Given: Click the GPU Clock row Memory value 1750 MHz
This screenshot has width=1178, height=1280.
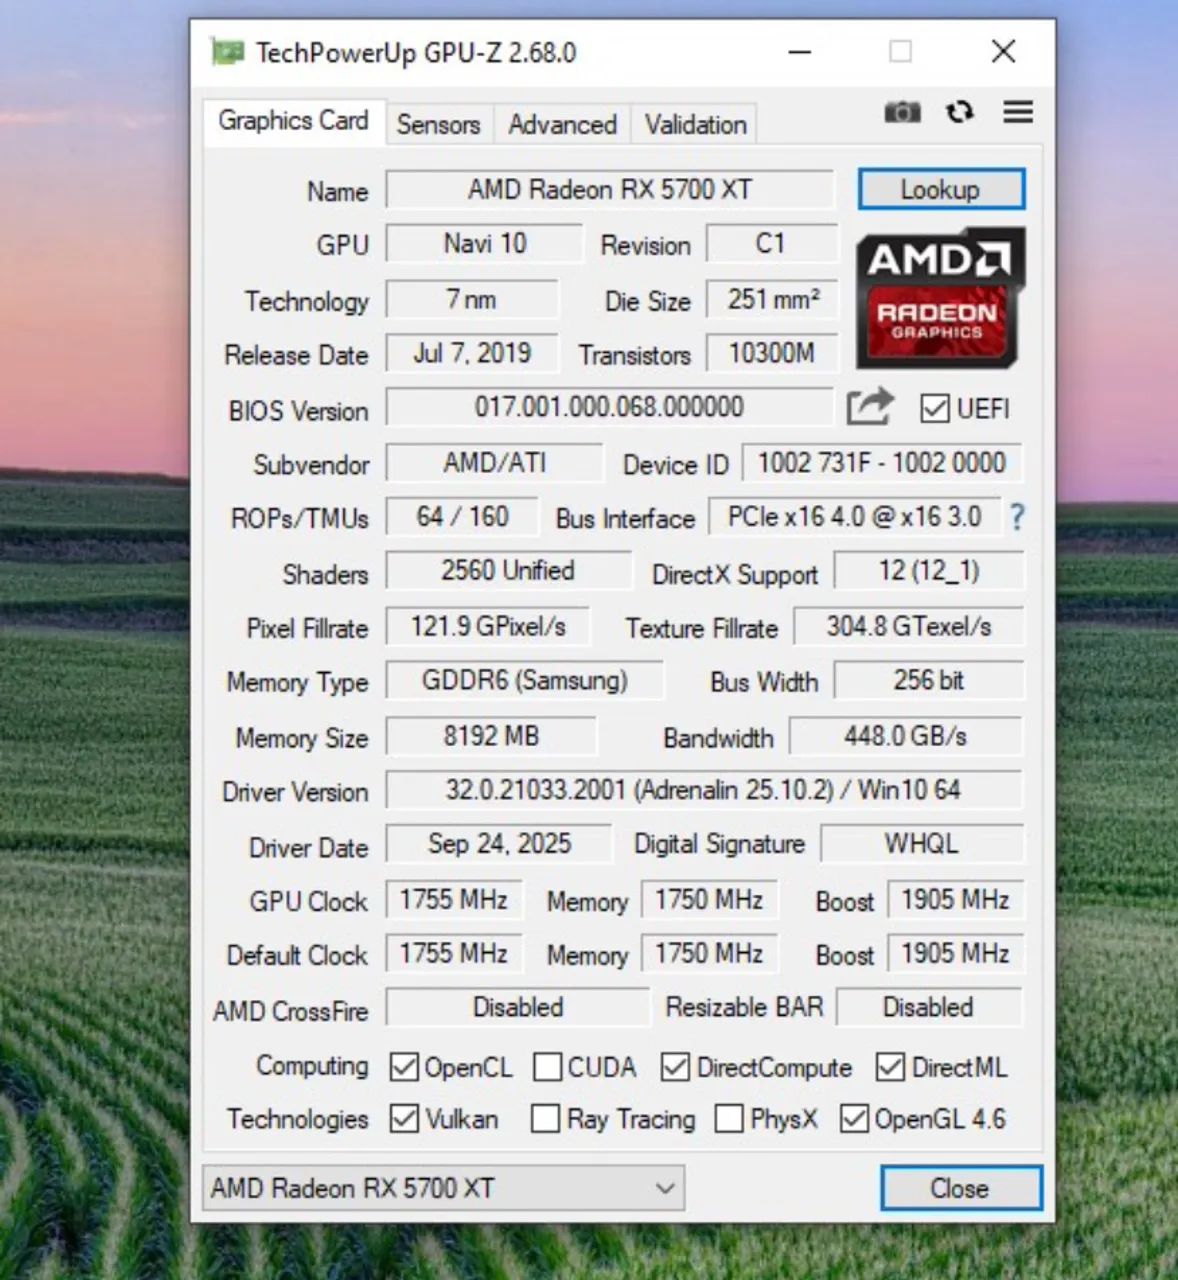Looking at the screenshot, I should pos(709,900).
